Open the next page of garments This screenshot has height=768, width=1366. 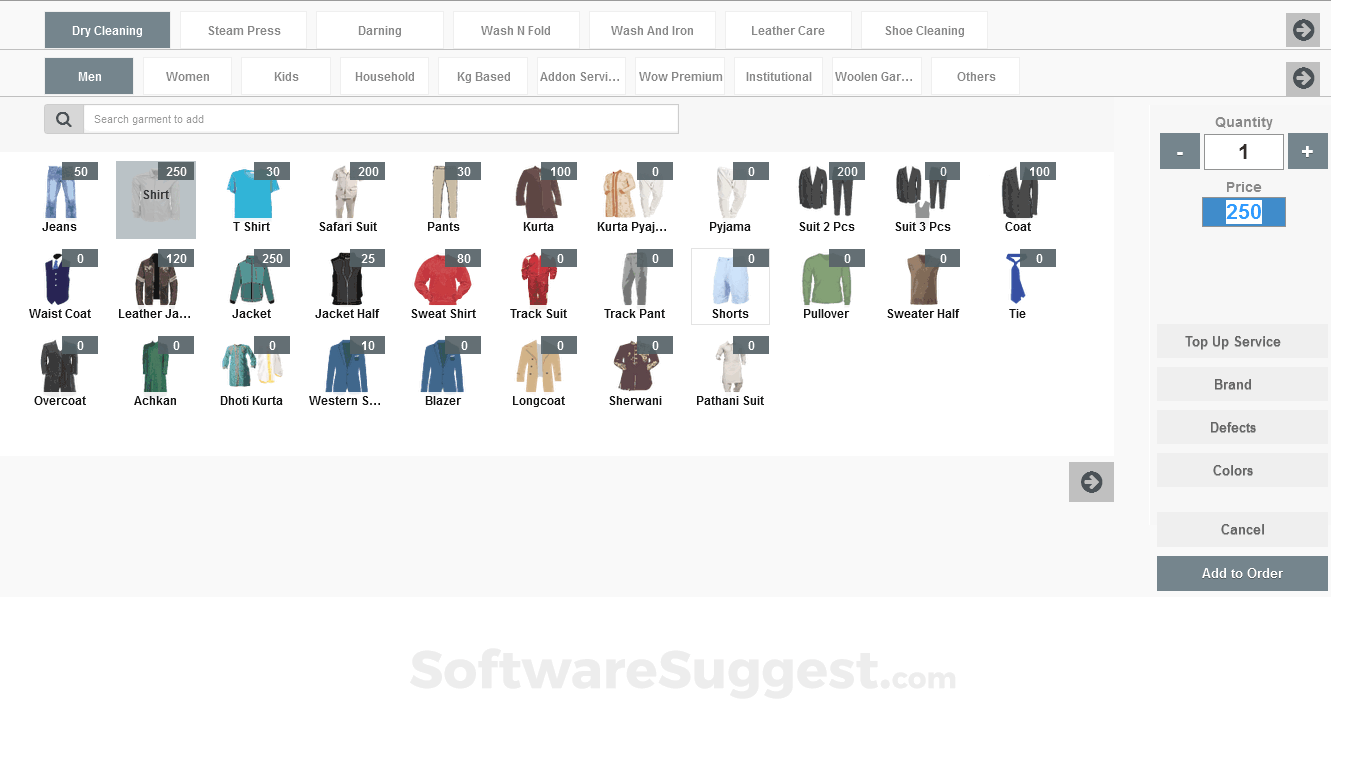pyautogui.click(x=1091, y=482)
